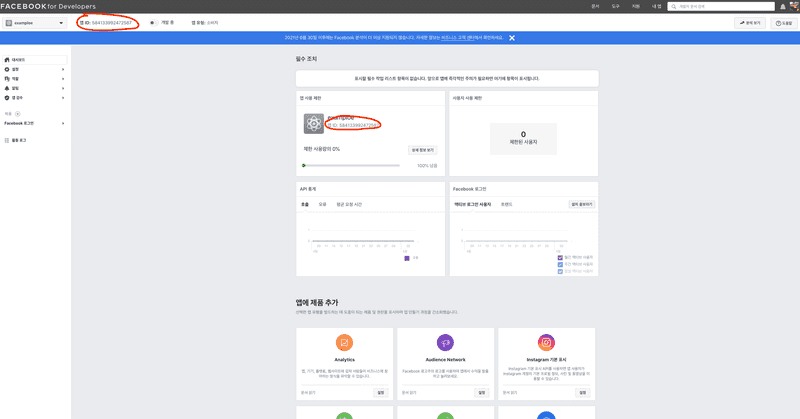Screen dimensions: 800x419
Task: Expand the roles sidebar section arrow
Action: (63, 79)
